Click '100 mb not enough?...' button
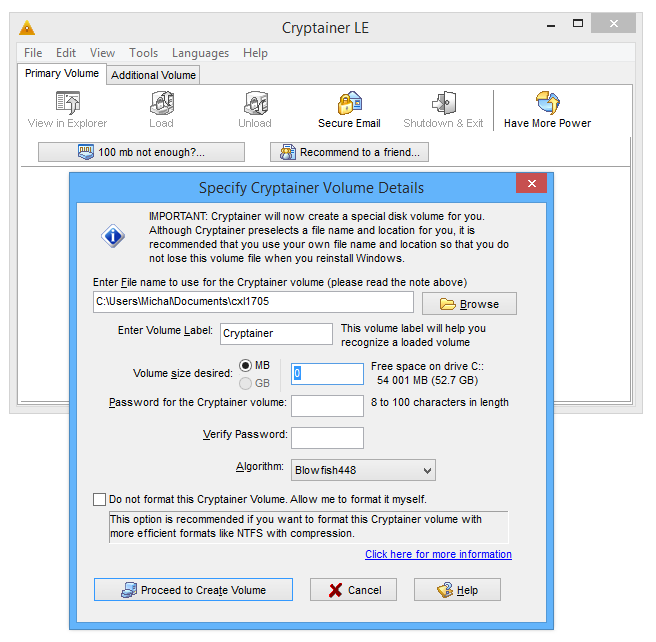 [x=141, y=152]
